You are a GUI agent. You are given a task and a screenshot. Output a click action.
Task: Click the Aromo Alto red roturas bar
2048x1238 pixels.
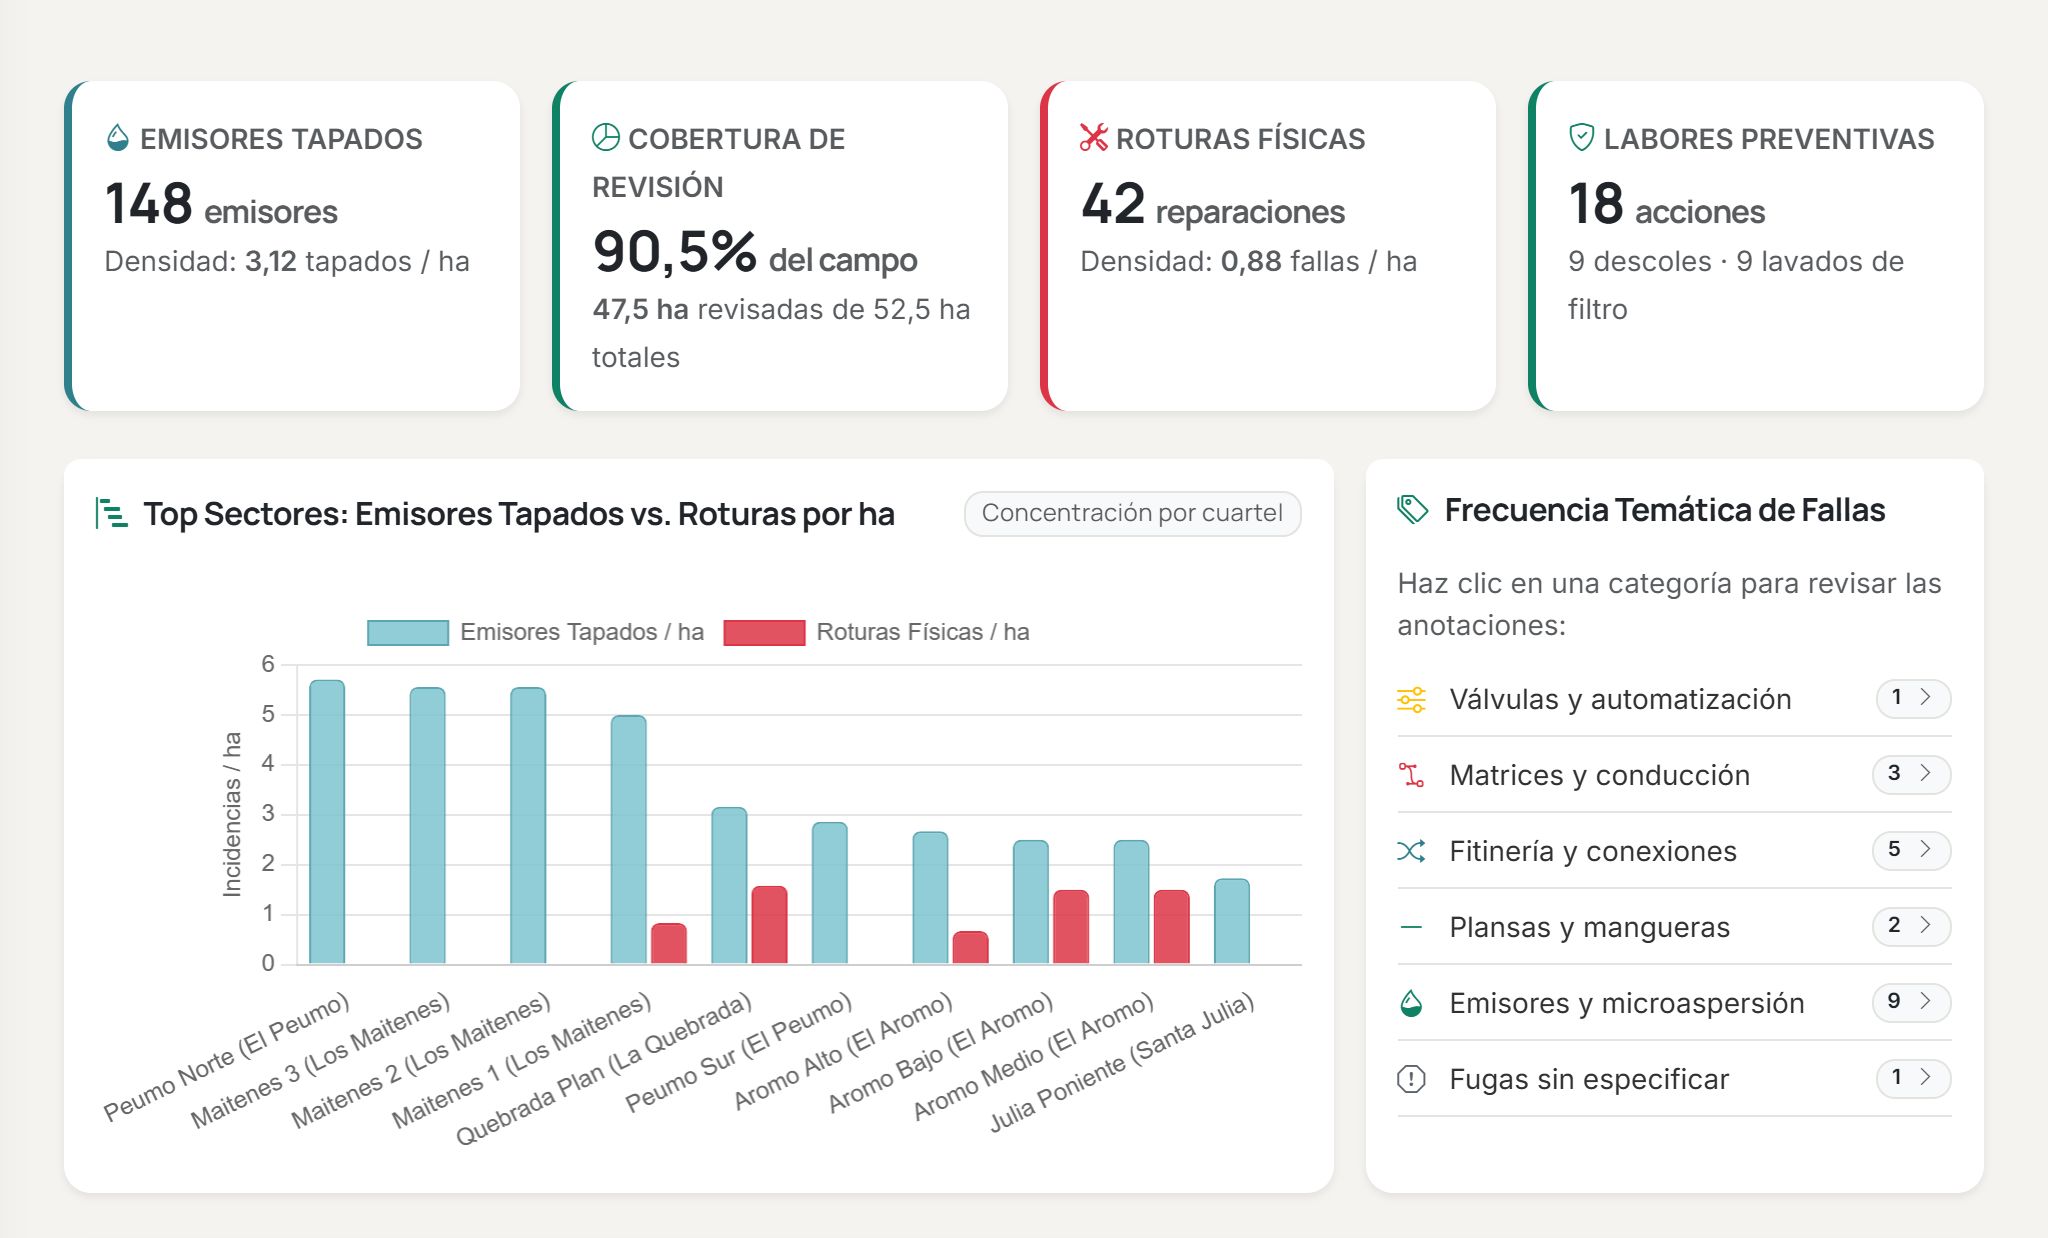coord(970,948)
